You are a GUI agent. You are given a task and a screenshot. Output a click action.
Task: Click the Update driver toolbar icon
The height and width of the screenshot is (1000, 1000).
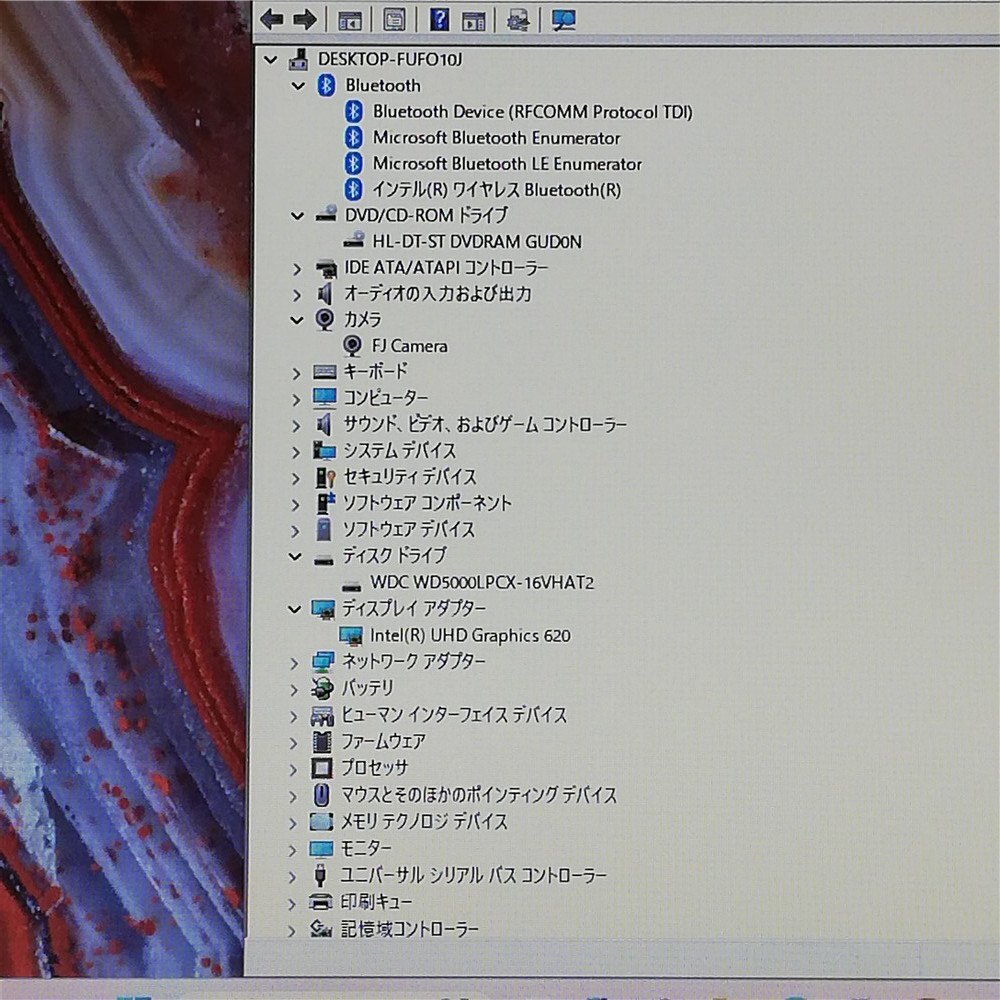point(518,20)
